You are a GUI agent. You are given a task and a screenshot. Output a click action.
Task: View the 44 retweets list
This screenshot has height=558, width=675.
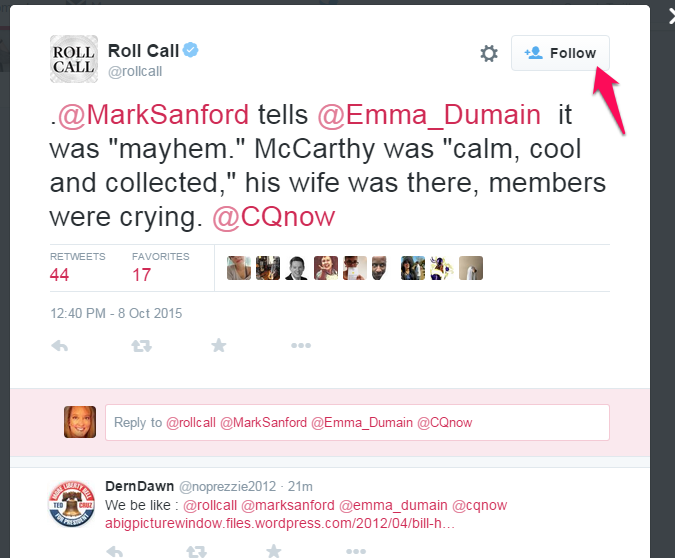[60, 274]
